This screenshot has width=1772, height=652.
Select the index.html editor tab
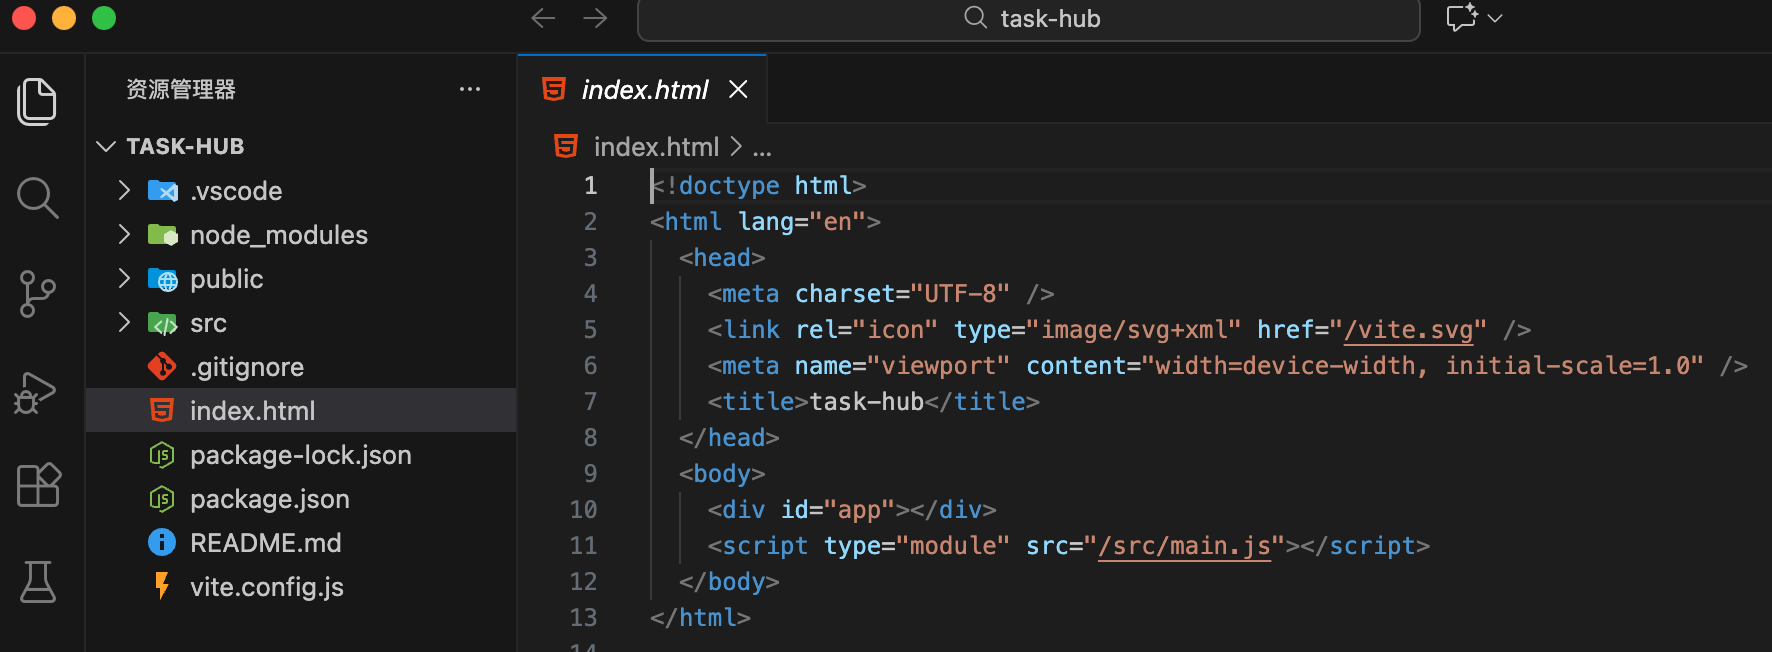tap(644, 90)
